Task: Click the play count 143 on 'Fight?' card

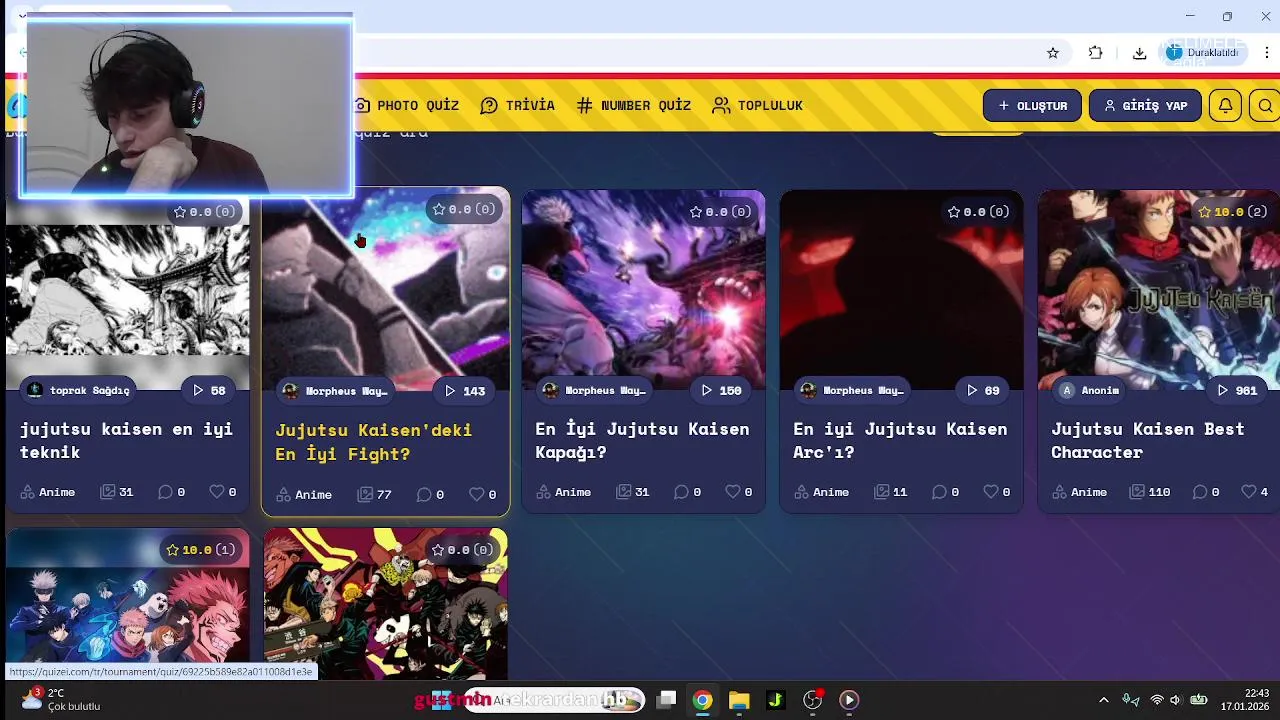Action: 465,391
